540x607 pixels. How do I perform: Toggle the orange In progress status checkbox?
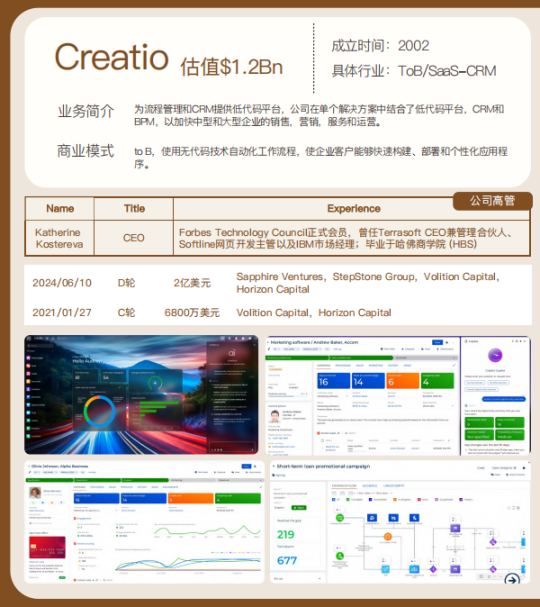(x=395, y=499)
